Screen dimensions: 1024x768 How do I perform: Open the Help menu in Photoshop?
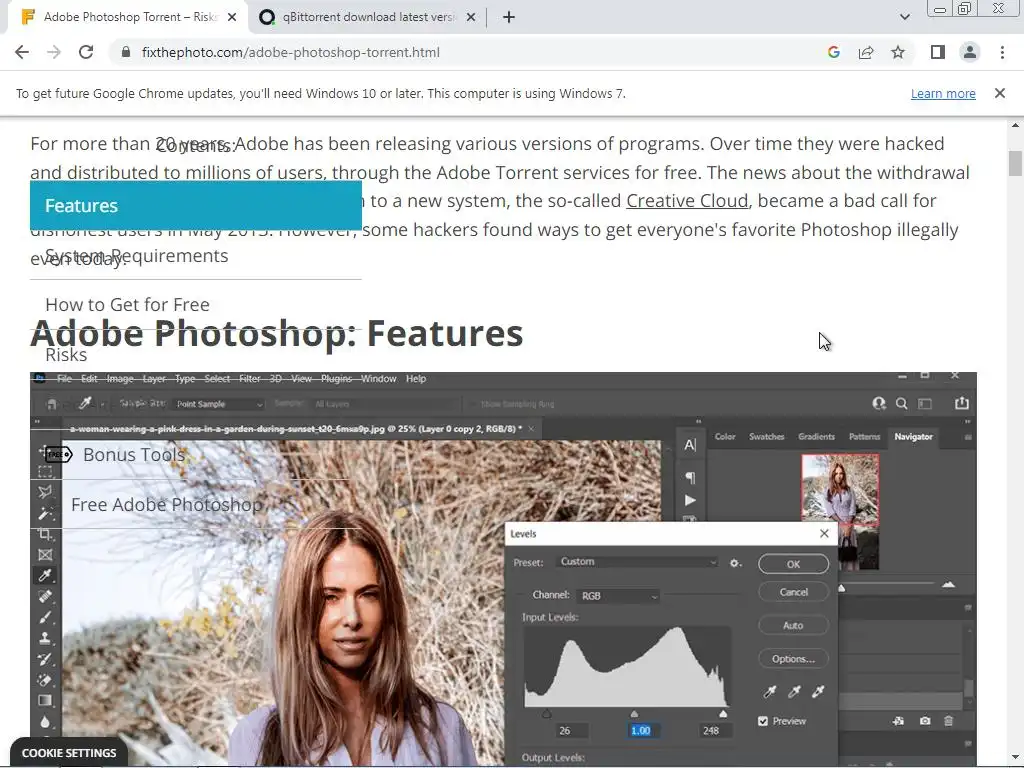click(x=416, y=379)
